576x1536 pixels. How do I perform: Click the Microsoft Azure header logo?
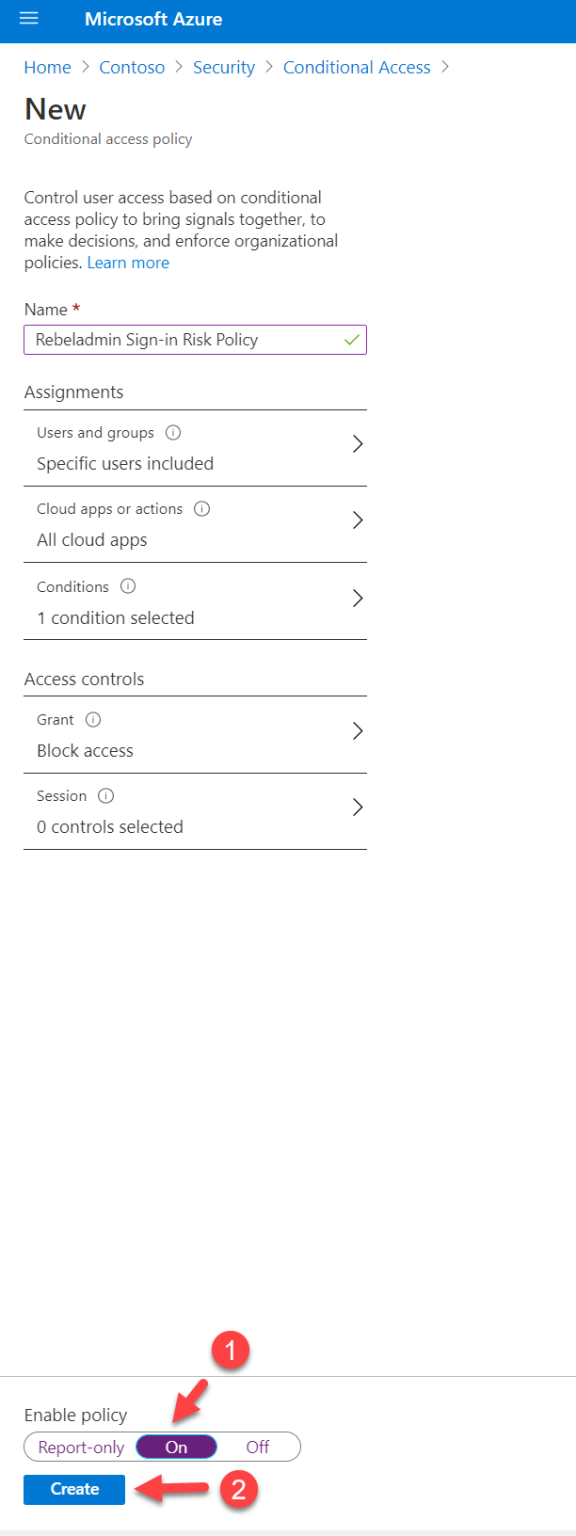pos(153,19)
